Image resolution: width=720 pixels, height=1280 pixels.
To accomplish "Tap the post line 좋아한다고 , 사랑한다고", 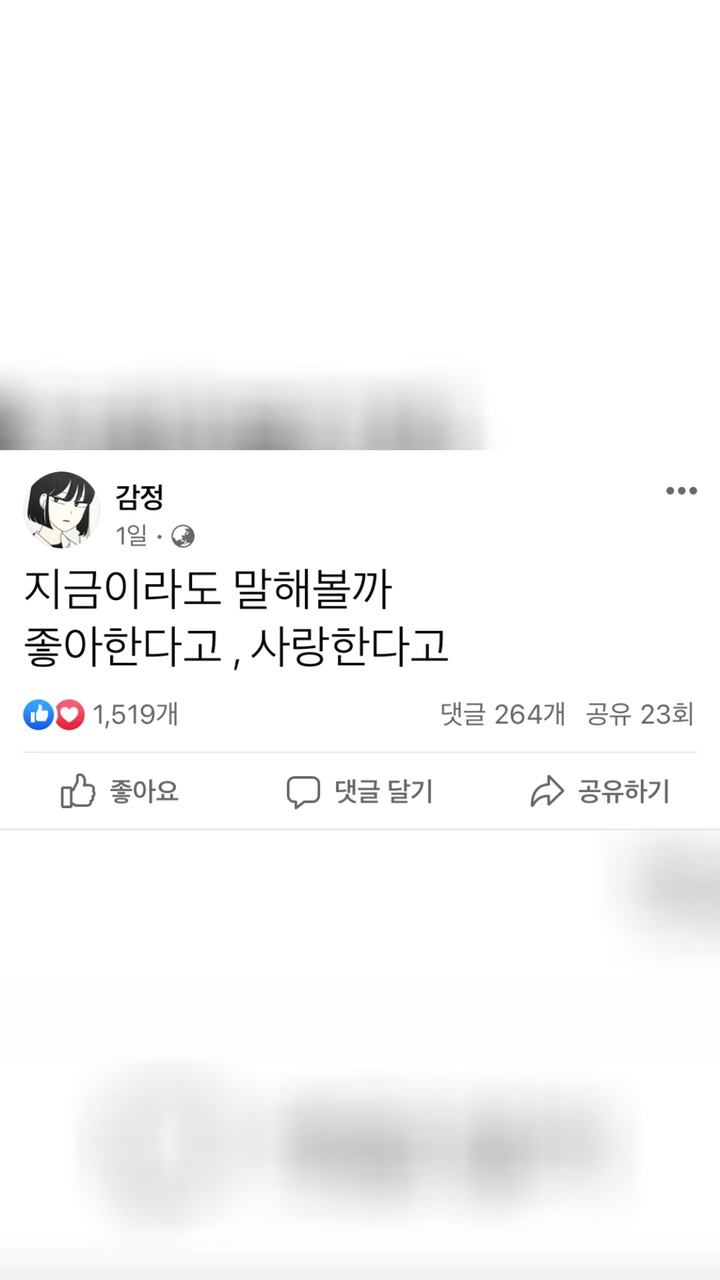I will point(237,648).
